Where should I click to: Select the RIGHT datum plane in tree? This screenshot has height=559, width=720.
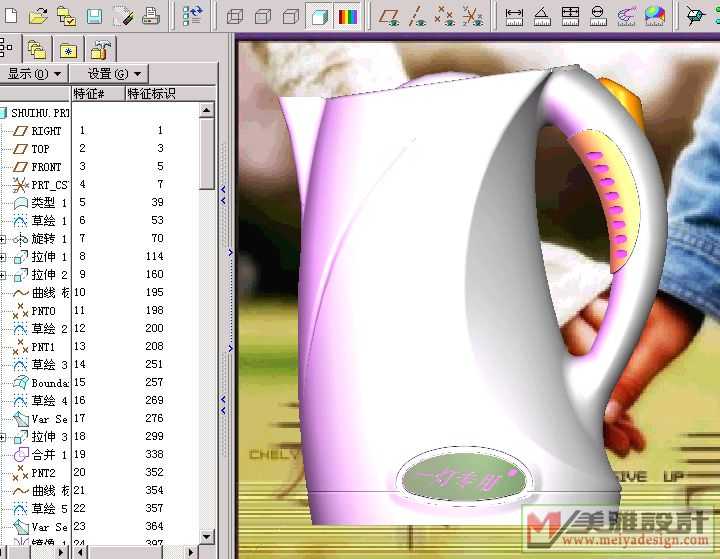coord(46,131)
